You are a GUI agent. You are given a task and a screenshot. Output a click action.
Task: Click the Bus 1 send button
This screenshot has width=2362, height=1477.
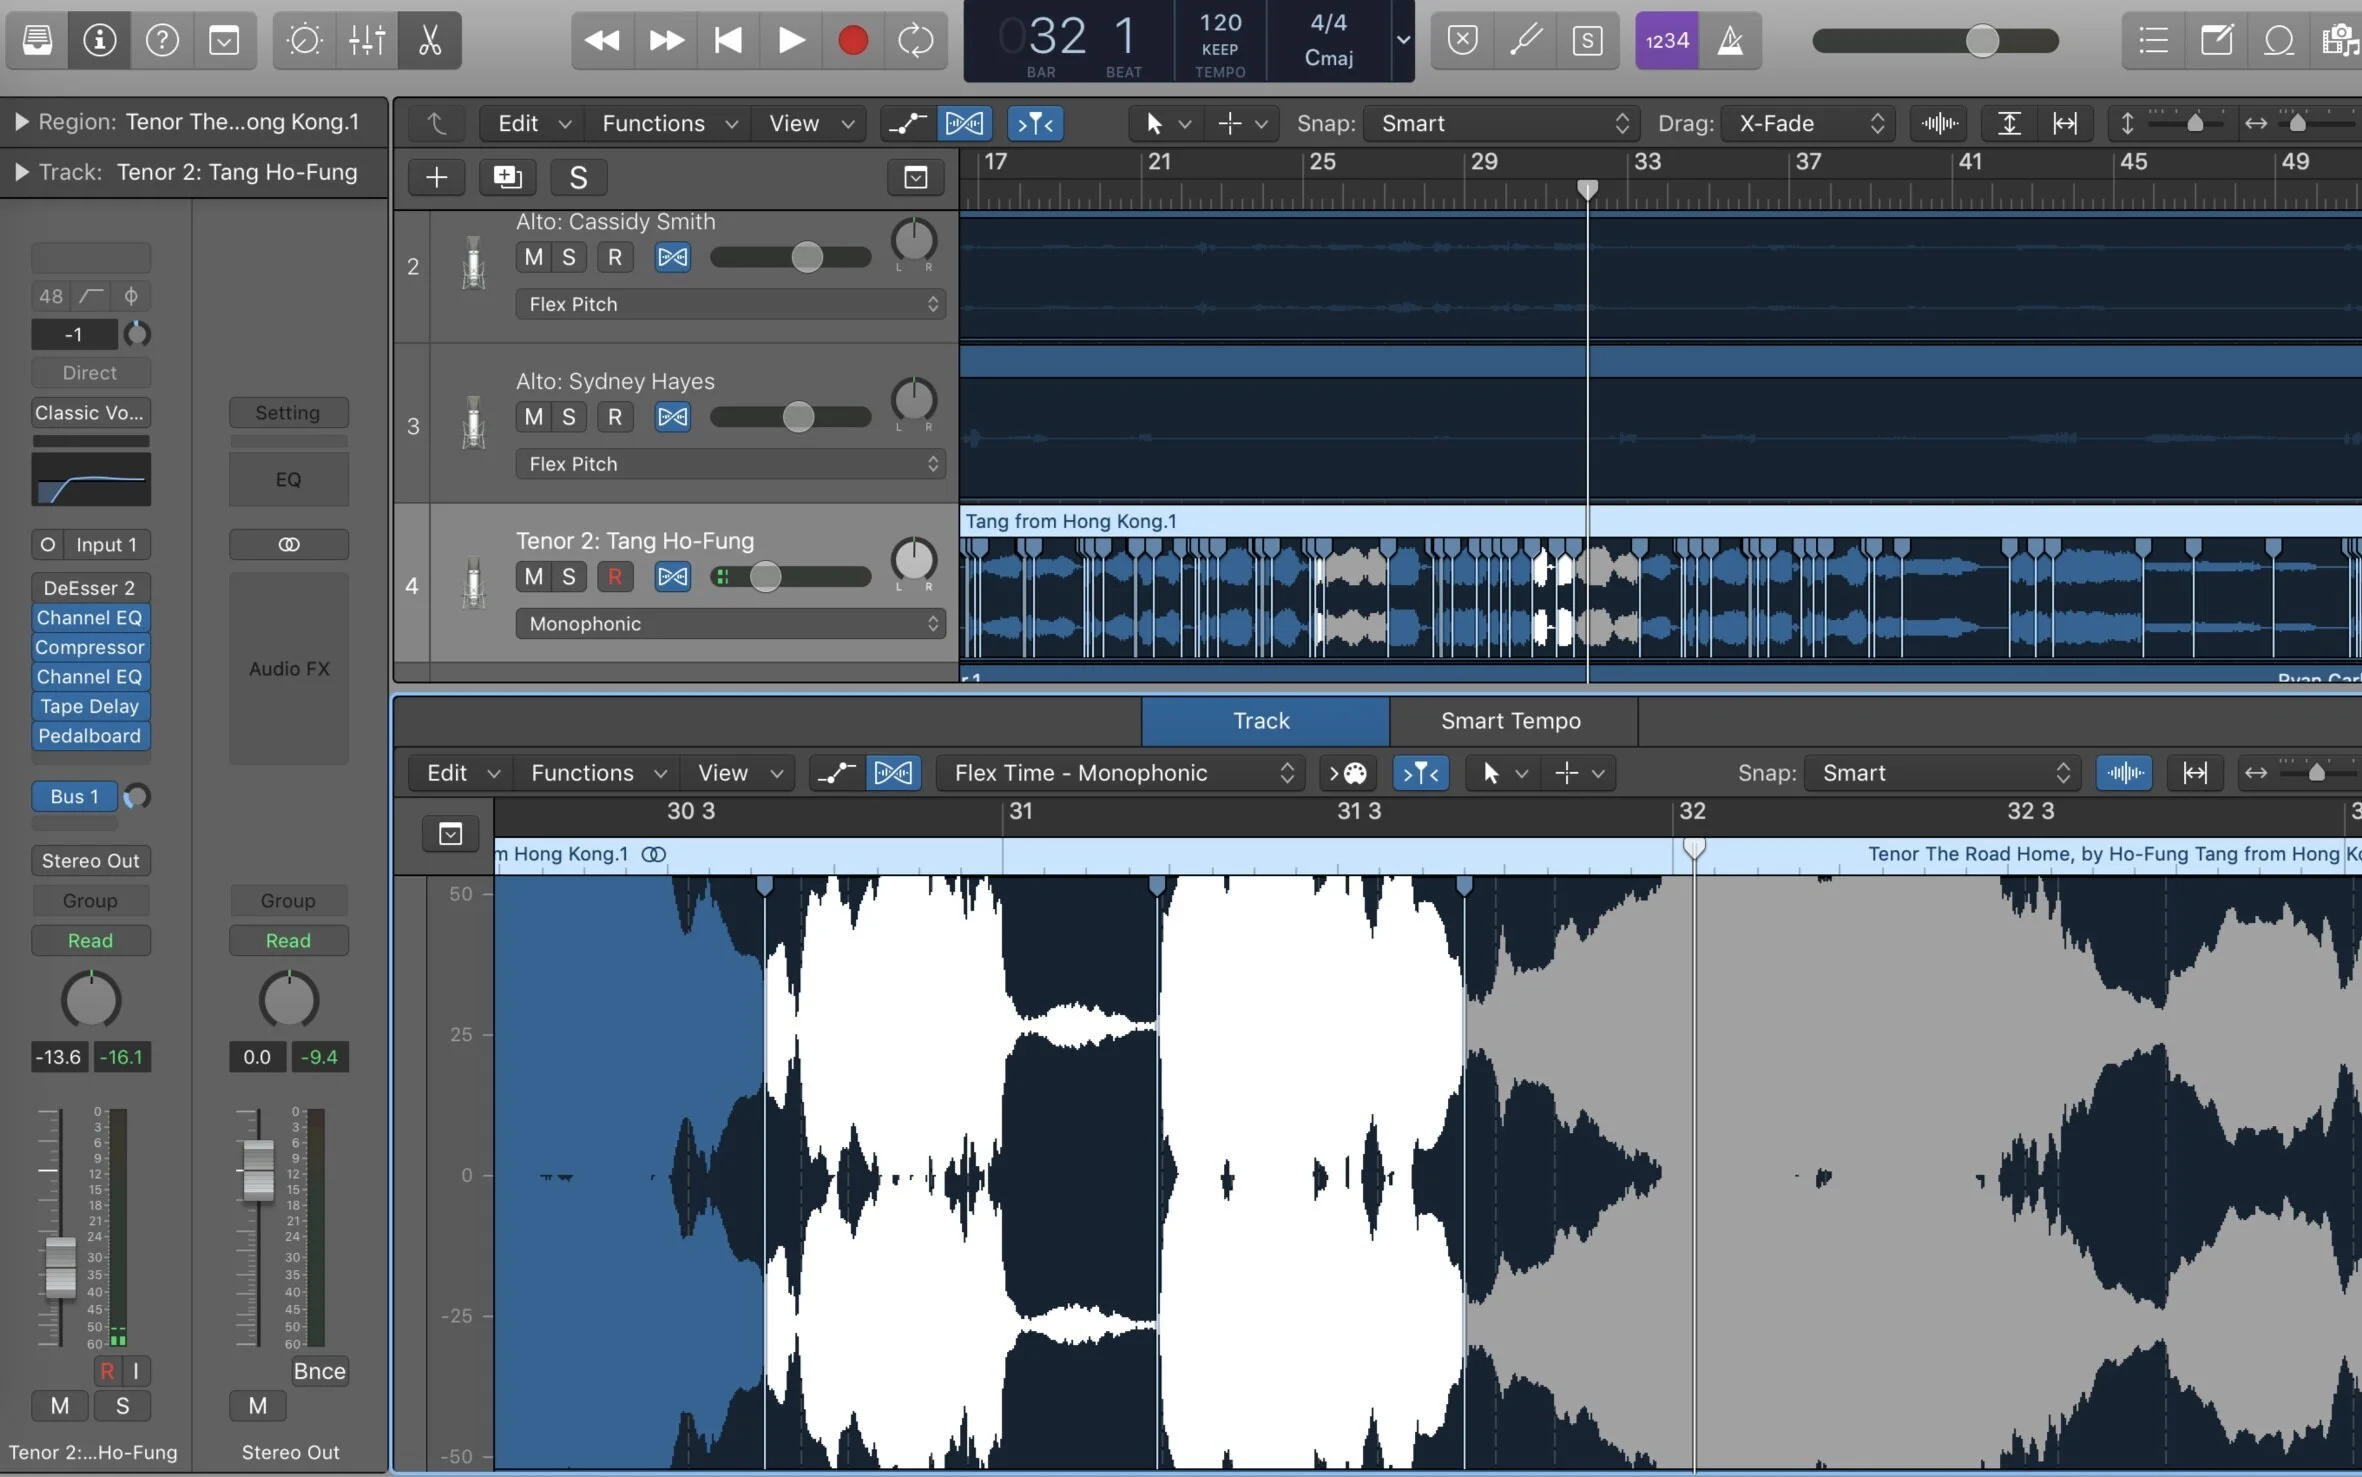tap(74, 797)
